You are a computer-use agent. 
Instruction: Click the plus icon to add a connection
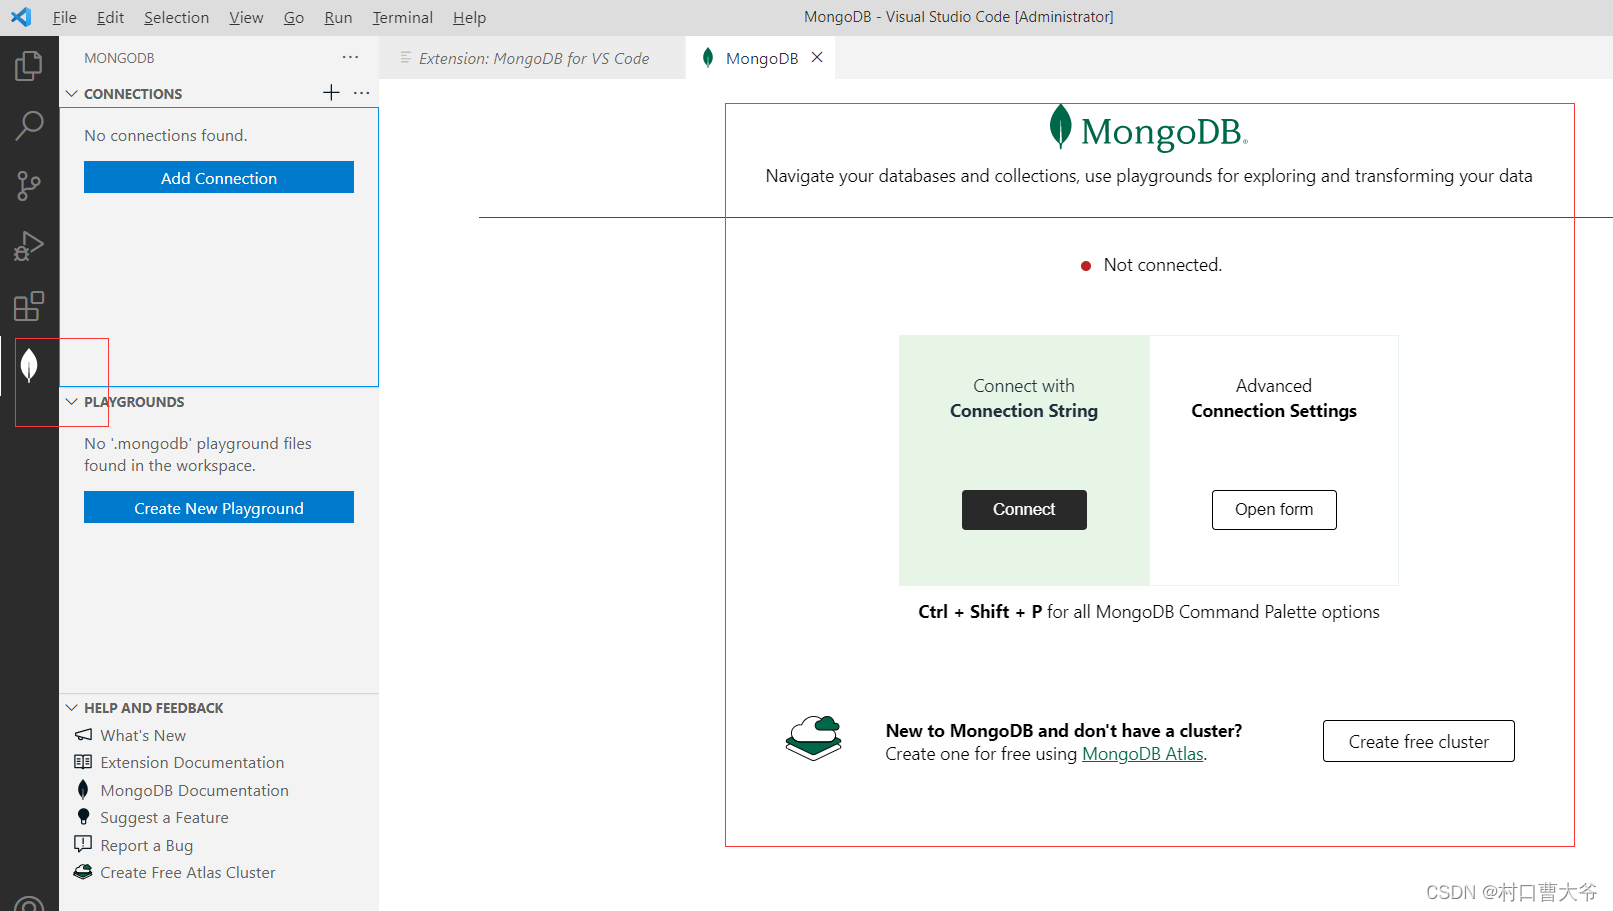tap(331, 93)
